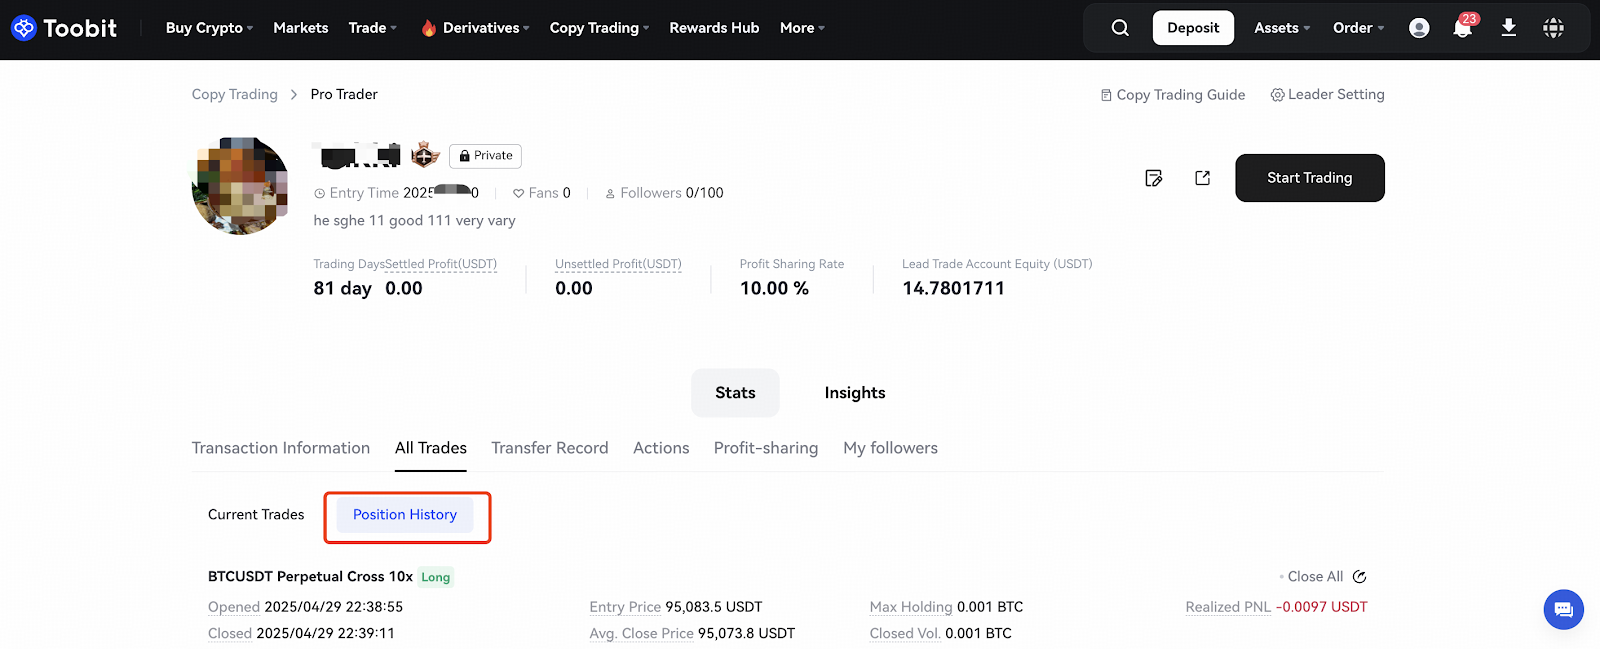Switch to Current Trades view
1600x649 pixels.
pos(256,515)
